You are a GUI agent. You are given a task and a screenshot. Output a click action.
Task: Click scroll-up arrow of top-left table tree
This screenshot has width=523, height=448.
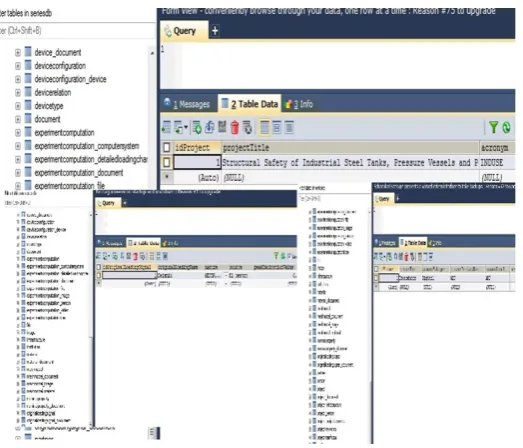[x=152, y=53]
